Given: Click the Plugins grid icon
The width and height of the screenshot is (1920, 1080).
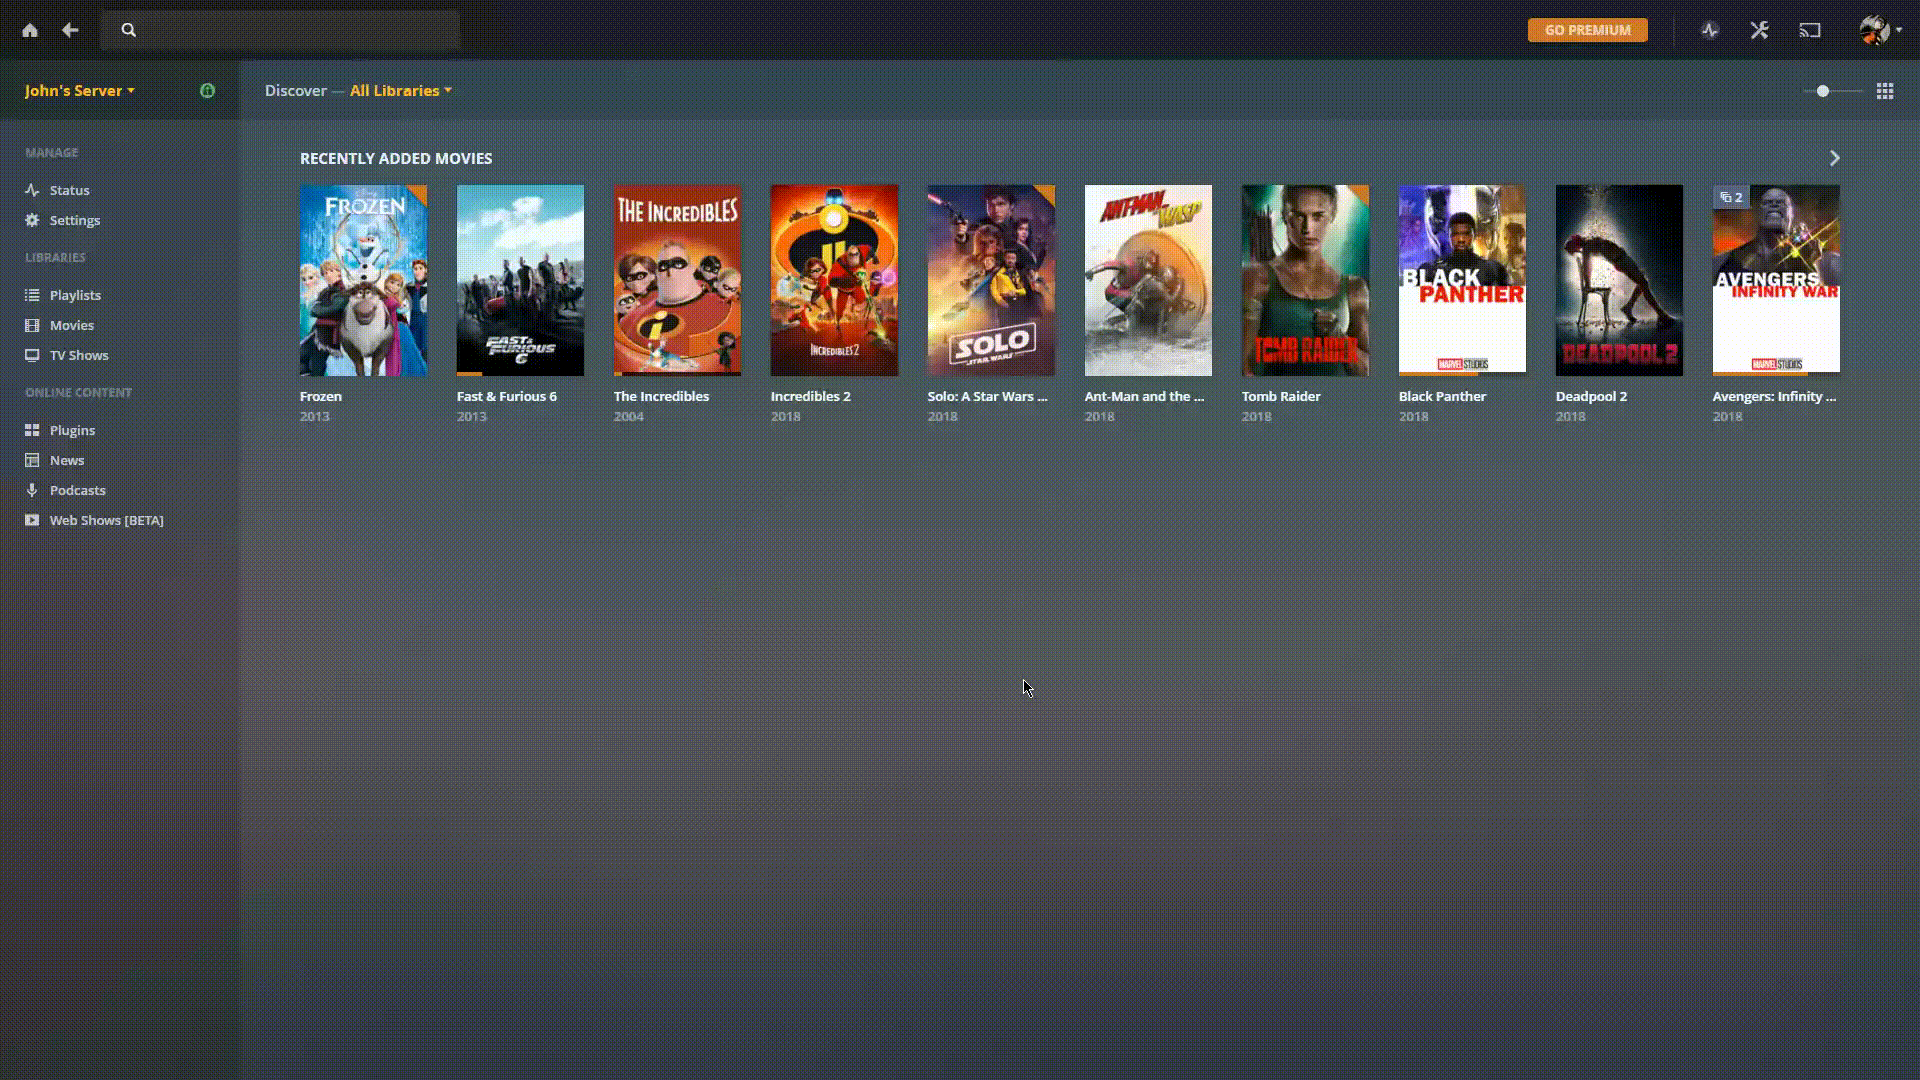Looking at the screenshot, I should [32, 430].
